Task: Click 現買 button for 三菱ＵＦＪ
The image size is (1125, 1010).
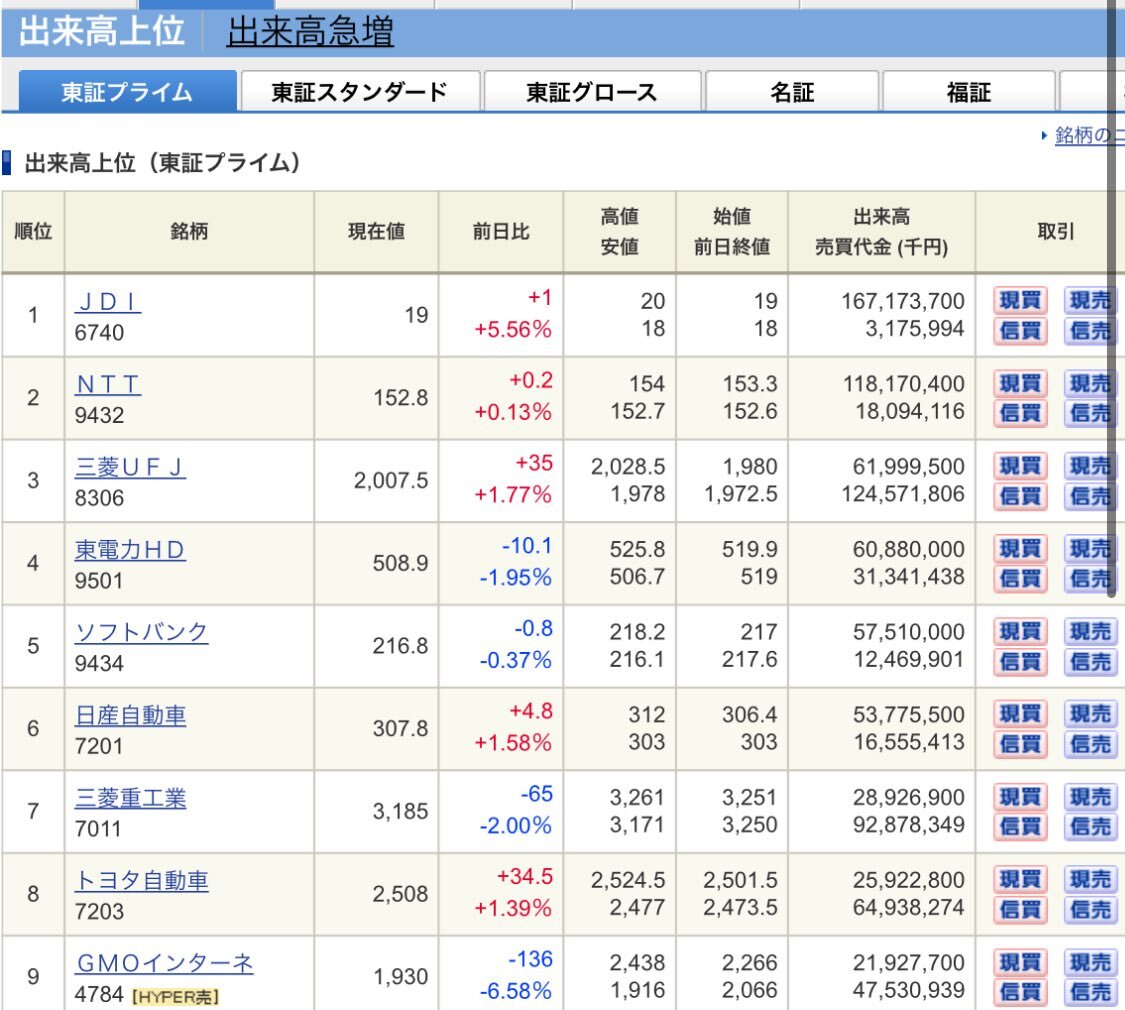Action: pyautogui.click(x=1020, y=466)
